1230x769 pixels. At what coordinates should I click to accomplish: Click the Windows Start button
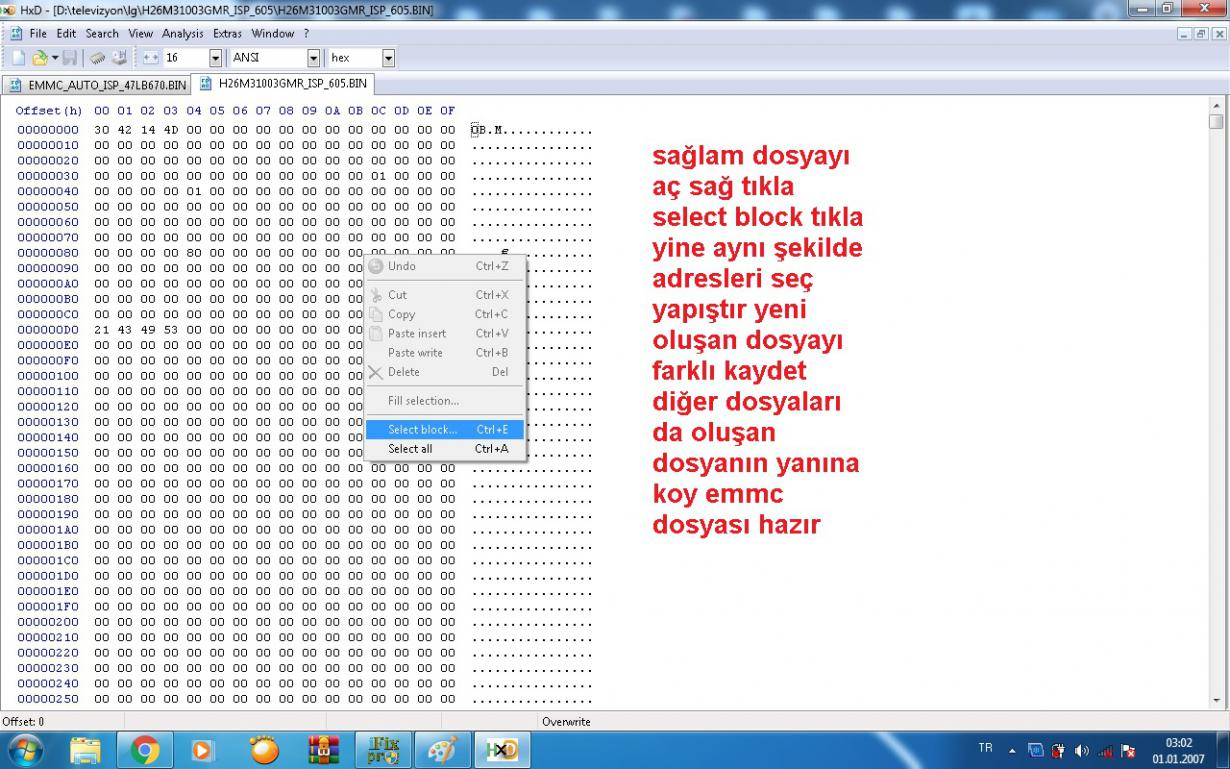[25, 750]
